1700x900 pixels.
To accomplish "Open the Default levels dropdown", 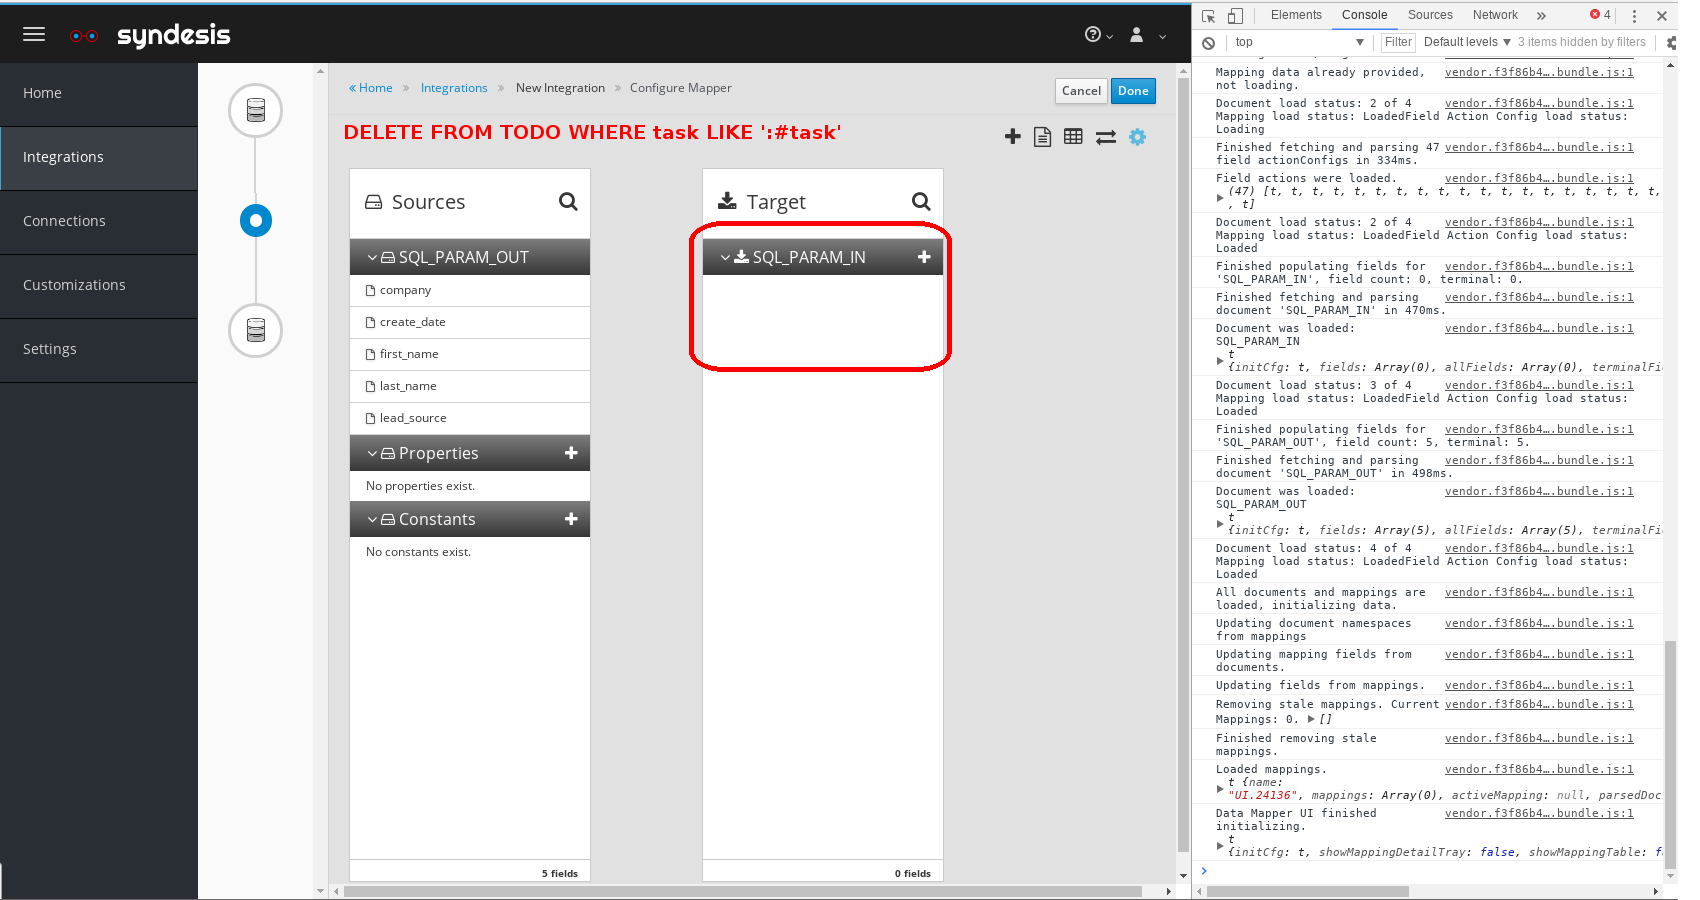I will coord(1465,42).
